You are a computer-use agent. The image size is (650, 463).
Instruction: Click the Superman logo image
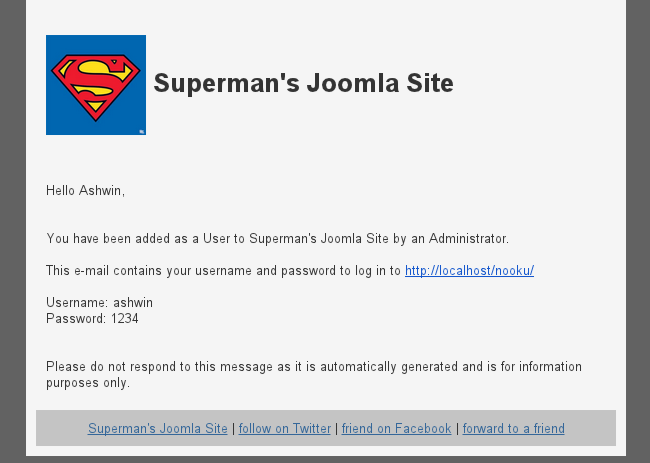[96, 85]
